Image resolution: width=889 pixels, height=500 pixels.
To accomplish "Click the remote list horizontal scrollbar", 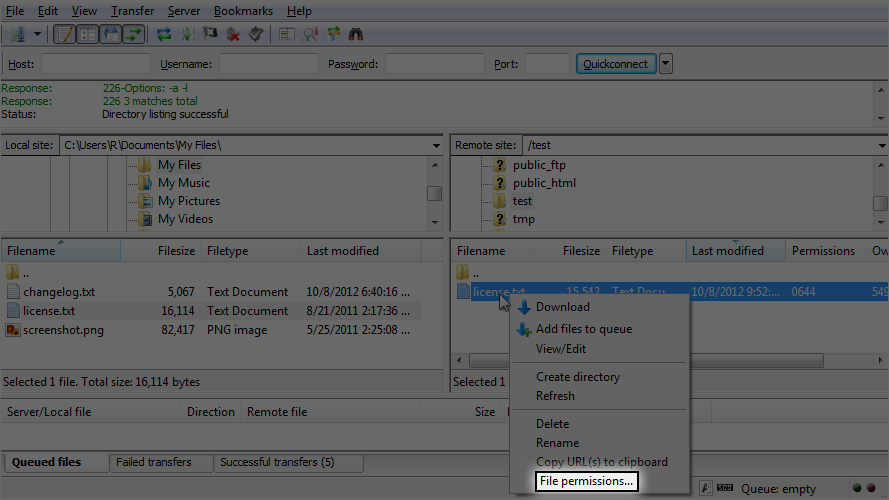I will click(670, 360).
